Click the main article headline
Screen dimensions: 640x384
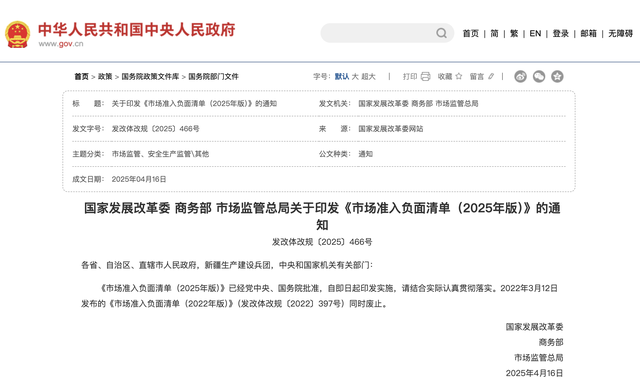tap(322, 216)
